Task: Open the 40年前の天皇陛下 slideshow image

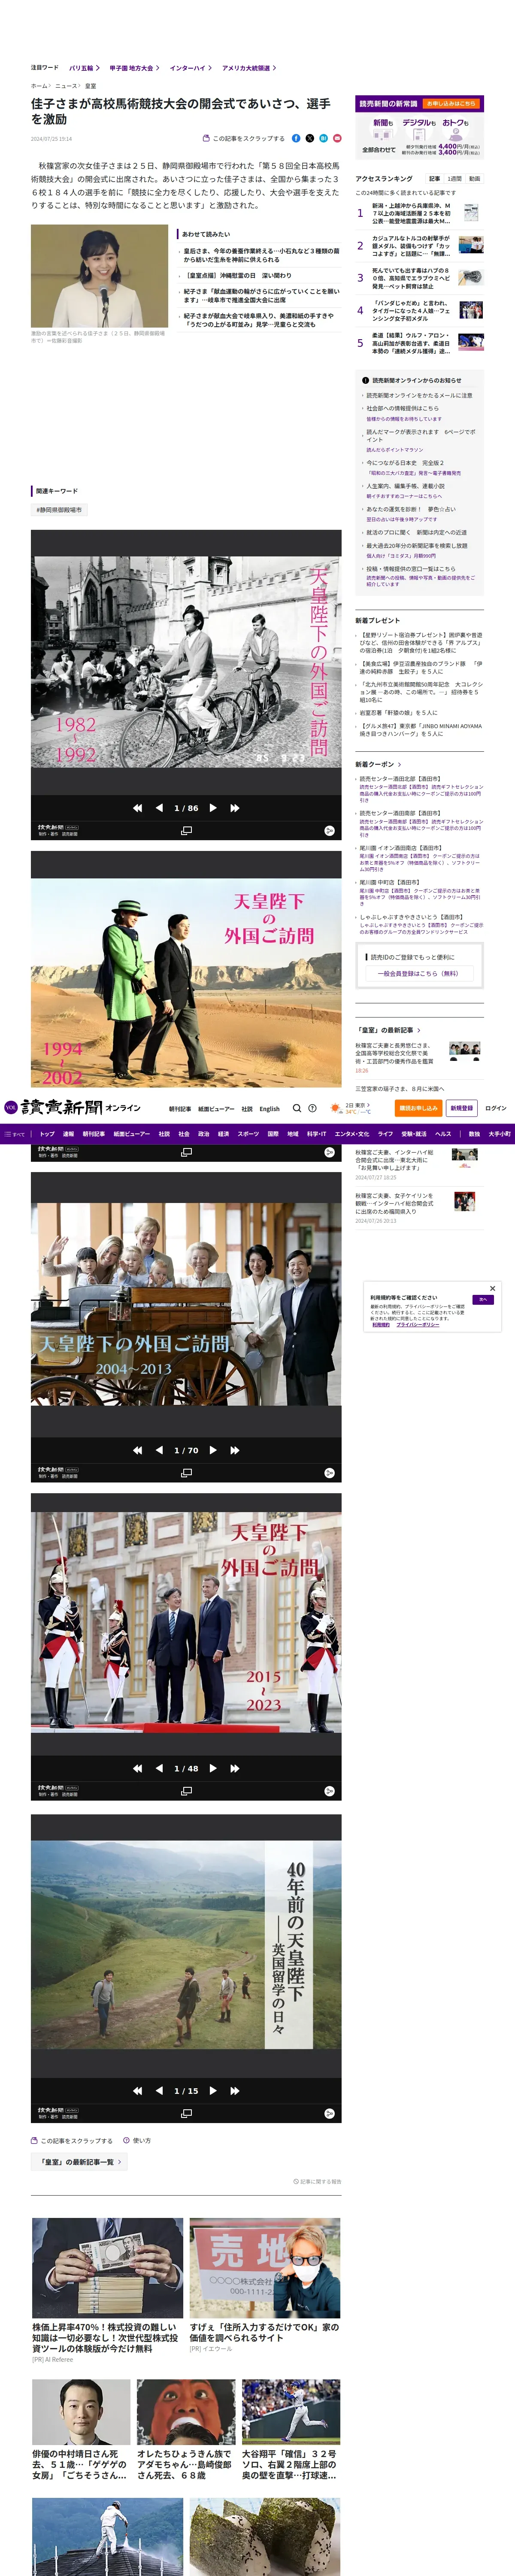Action: [x=186, y=1945]
